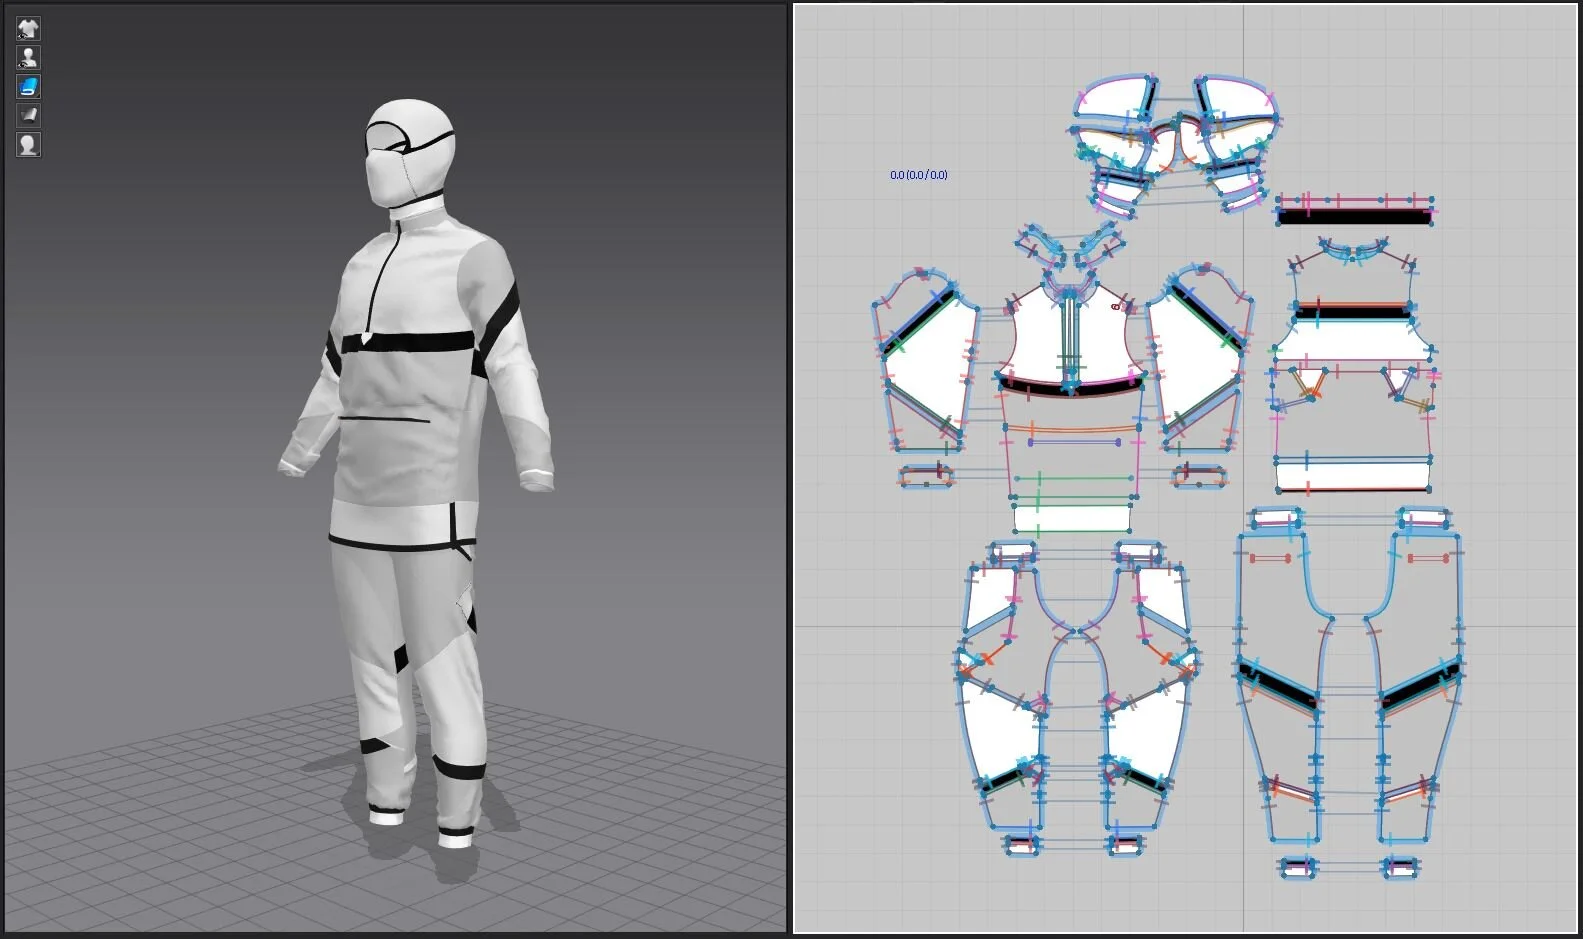The width and height of the screenshot is (1583, 939).
Task: Click the gray fabric render style icon
Action: tap(28, 115)
